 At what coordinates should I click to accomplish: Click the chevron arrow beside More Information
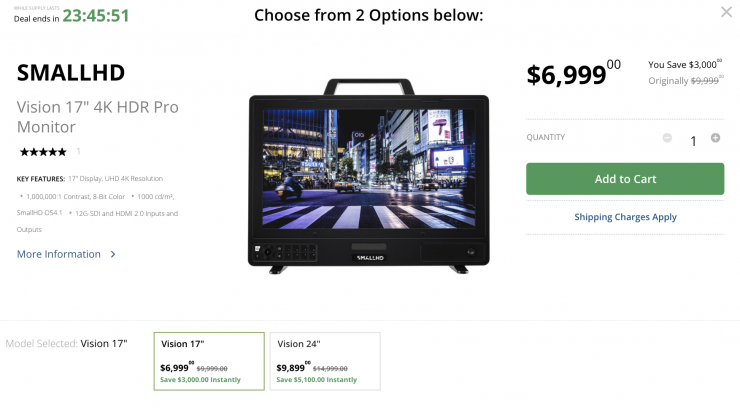113,254
